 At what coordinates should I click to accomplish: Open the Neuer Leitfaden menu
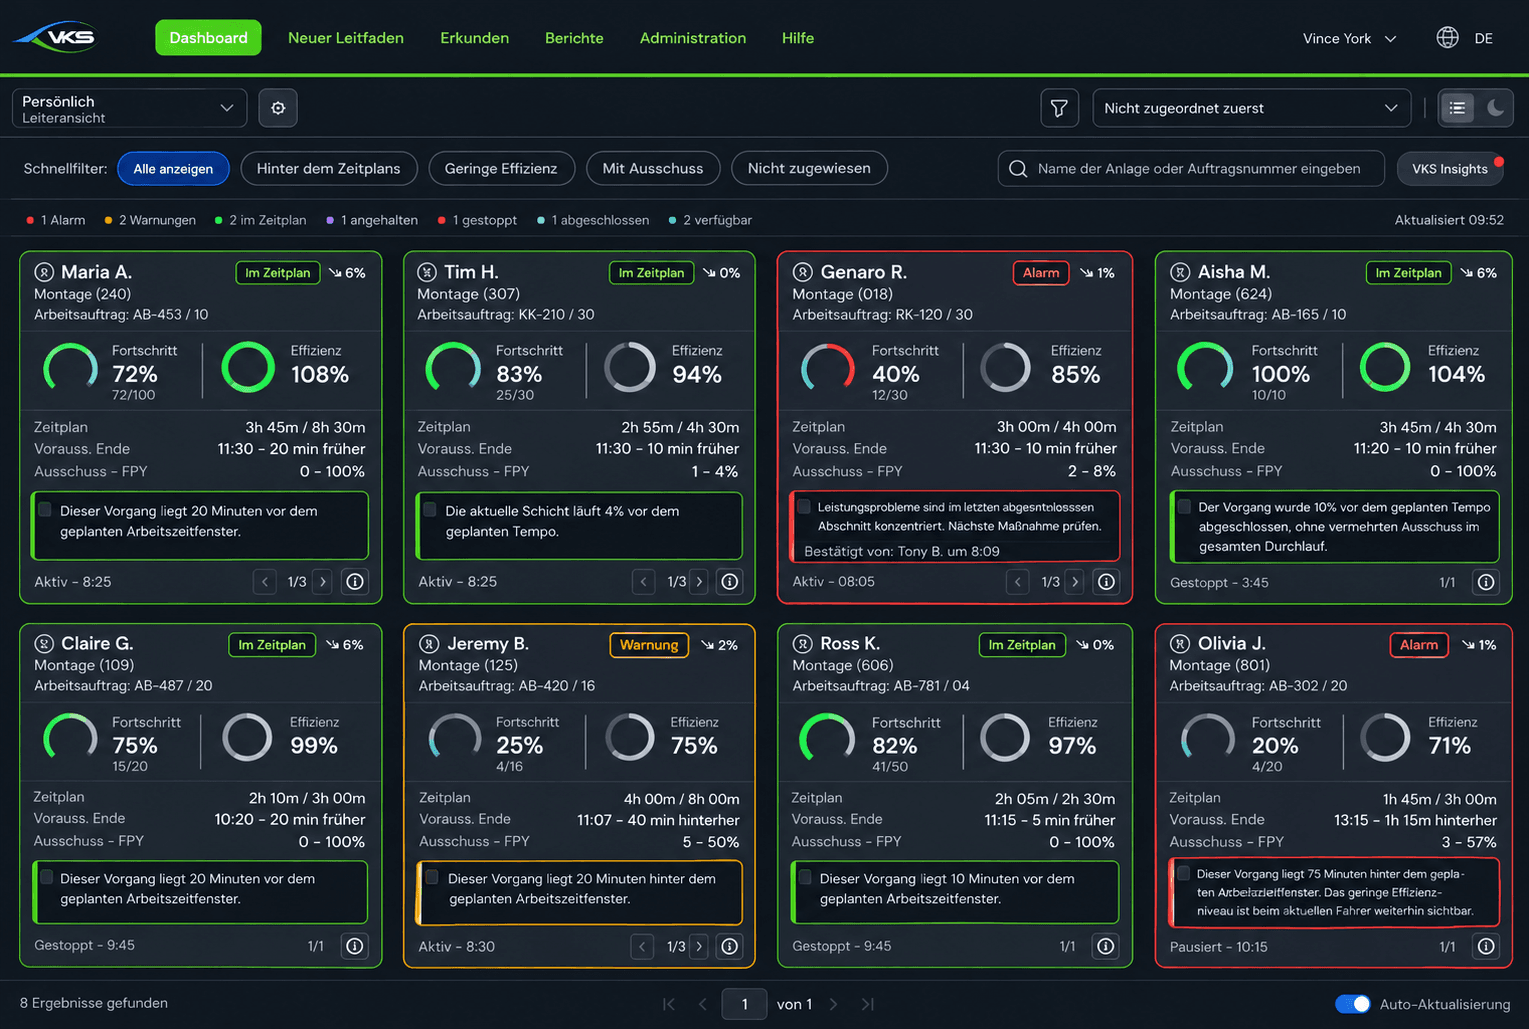pyautogui.click(x=346, y=38)
